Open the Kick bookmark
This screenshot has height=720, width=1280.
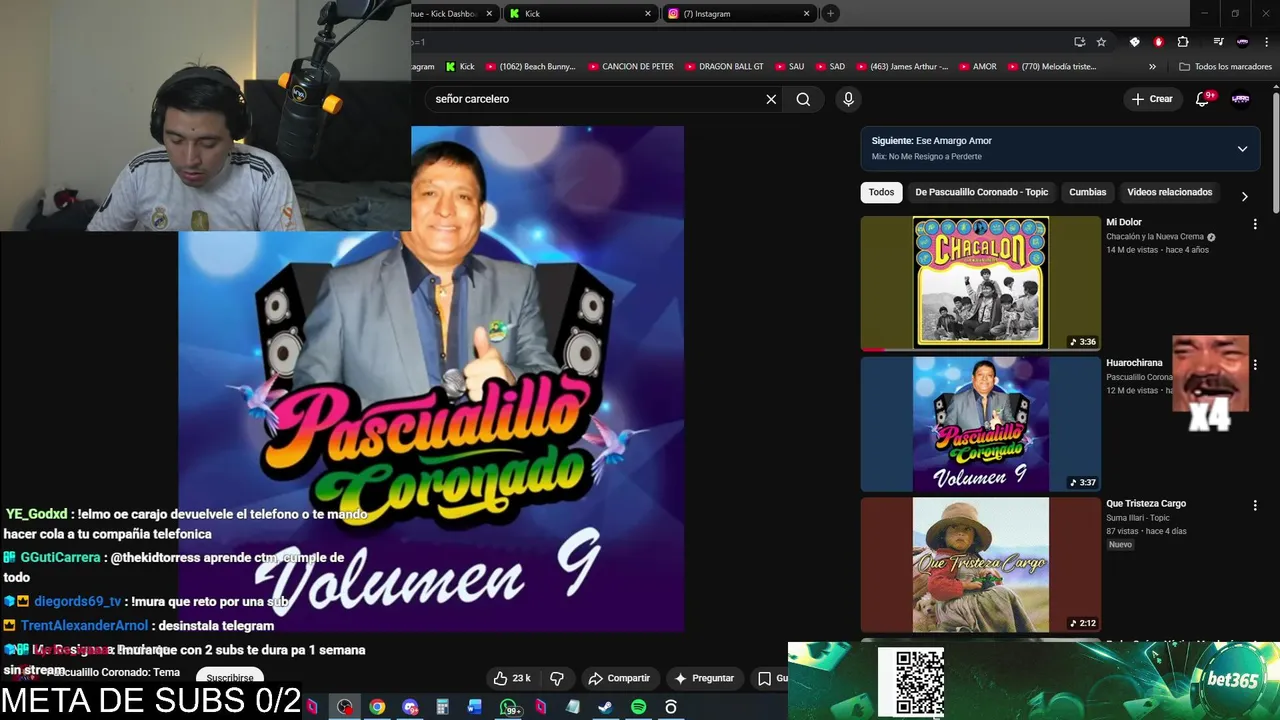click(x=459, y=67)
